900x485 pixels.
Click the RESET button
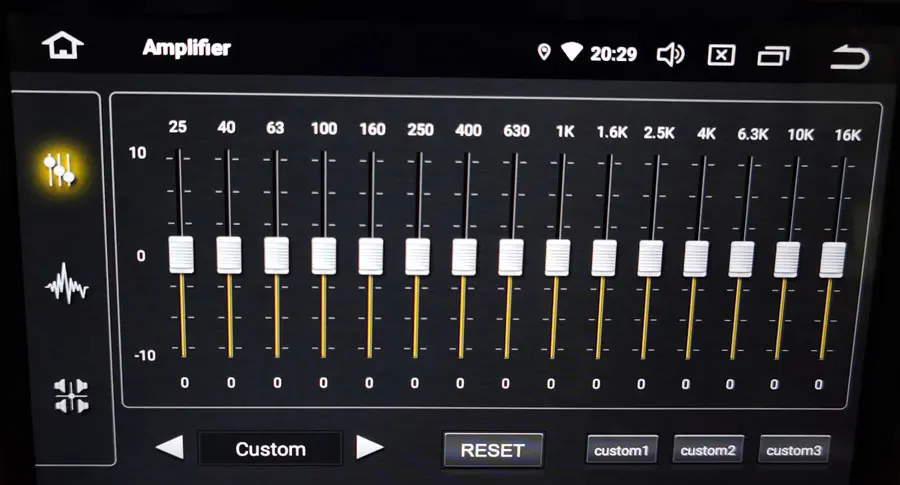coord(493,451)
